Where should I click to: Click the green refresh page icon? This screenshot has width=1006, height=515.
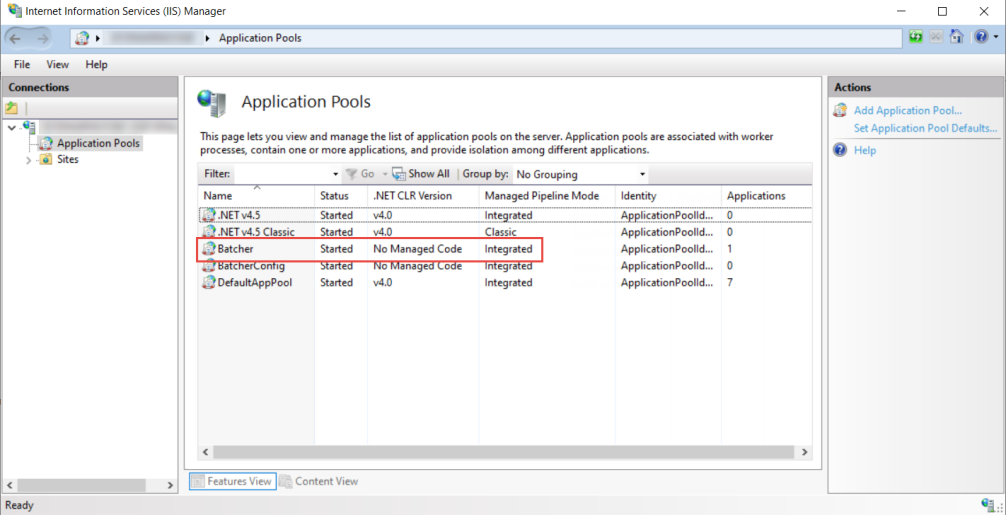[x=916, y=37]
